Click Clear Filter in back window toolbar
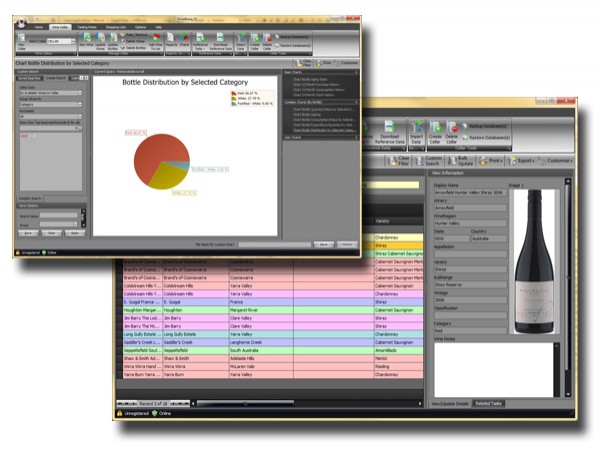The width and height of the screenshot is (600, 449). 399,161
